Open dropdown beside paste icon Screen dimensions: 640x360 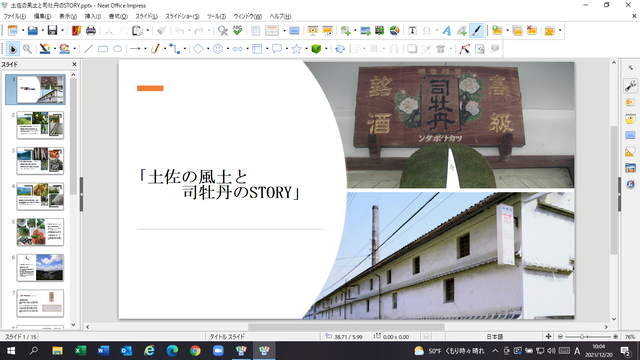click(x=147, y=31)
